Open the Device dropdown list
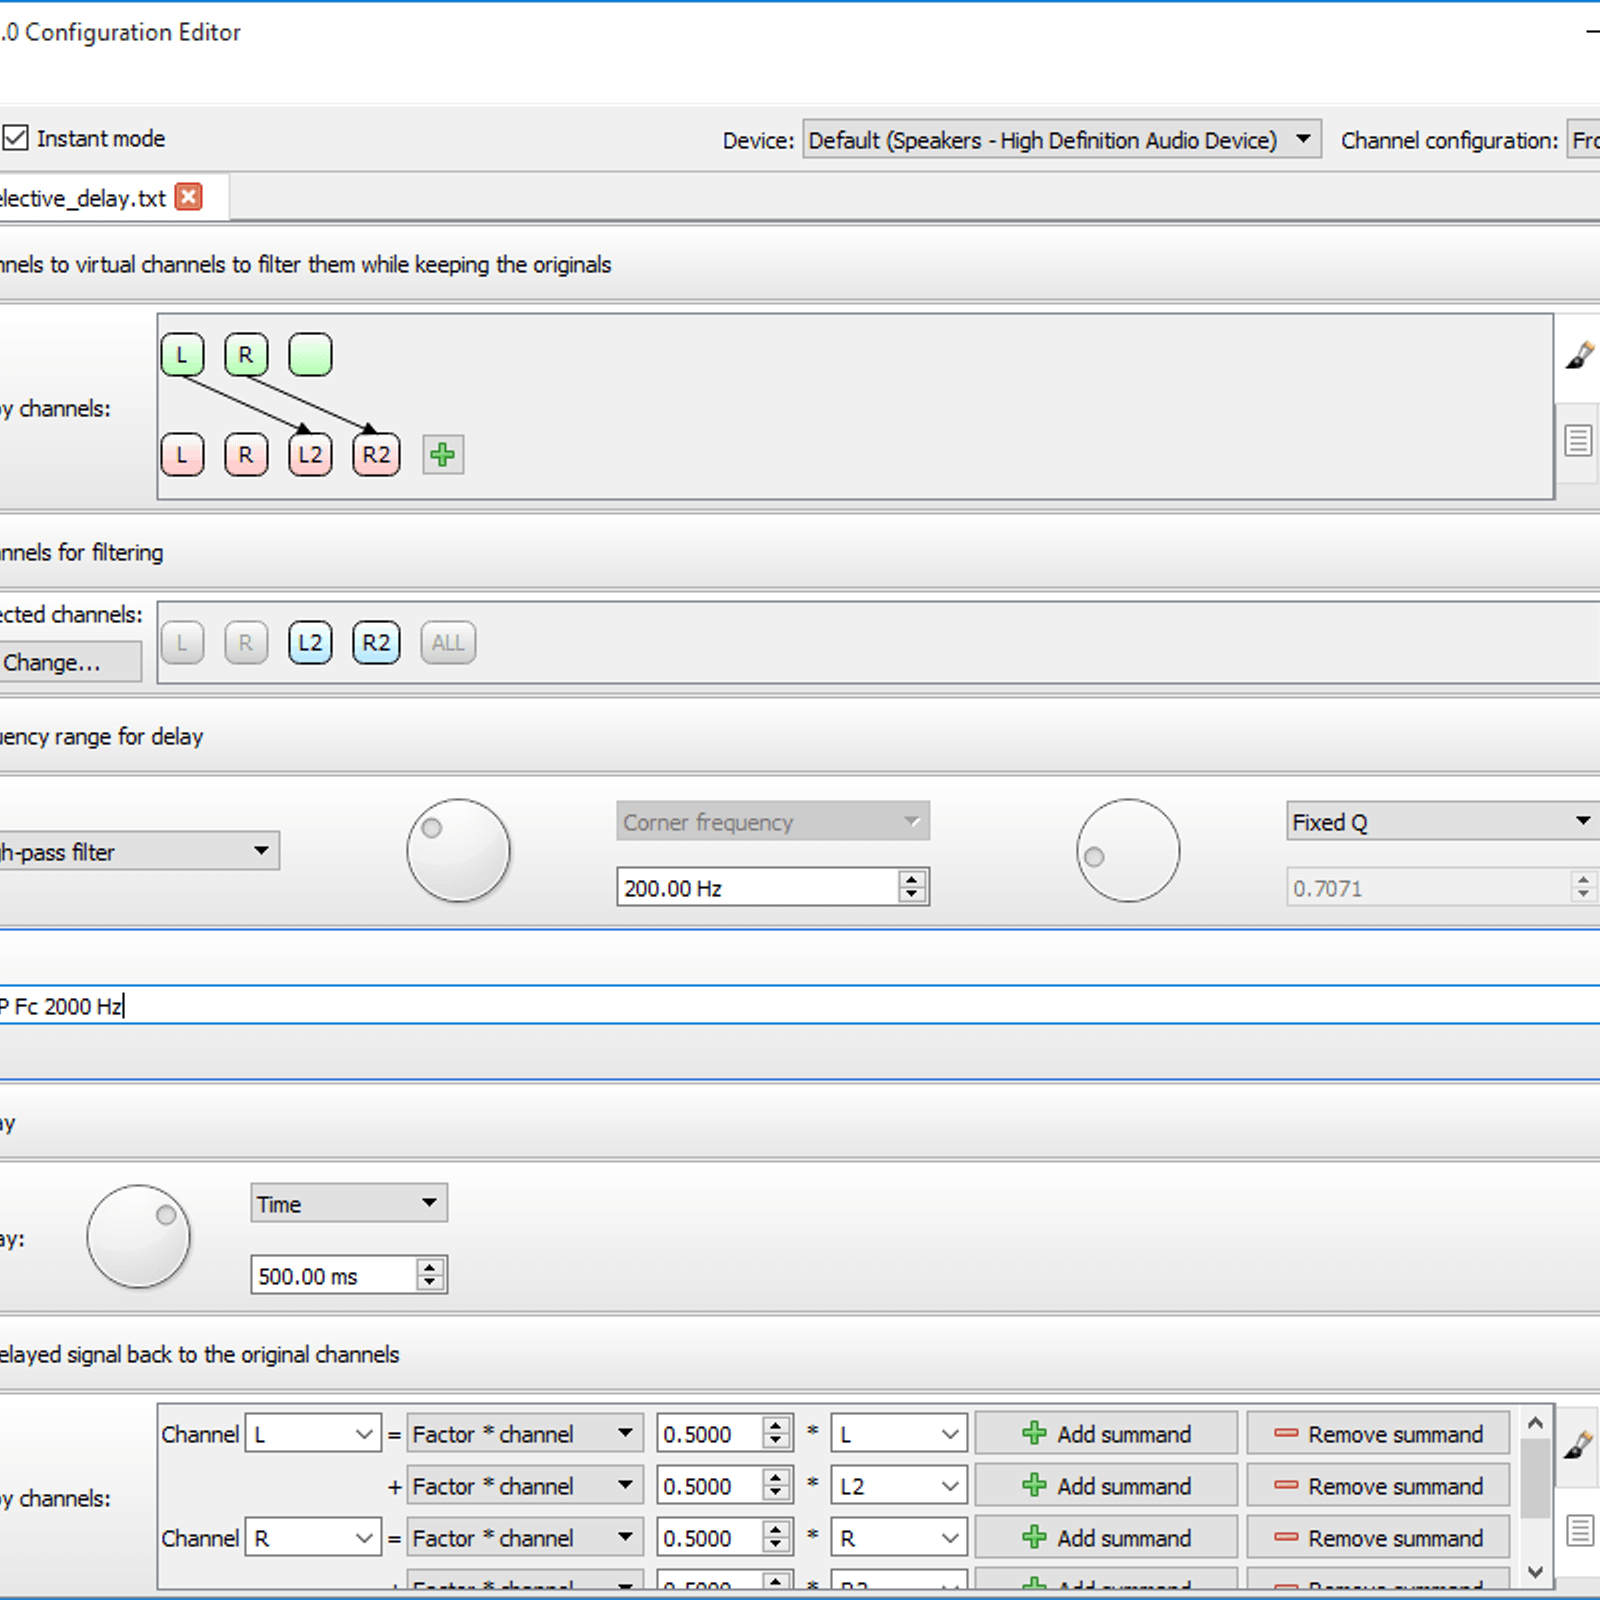1600x1600 pixels. pos(1061,140)
